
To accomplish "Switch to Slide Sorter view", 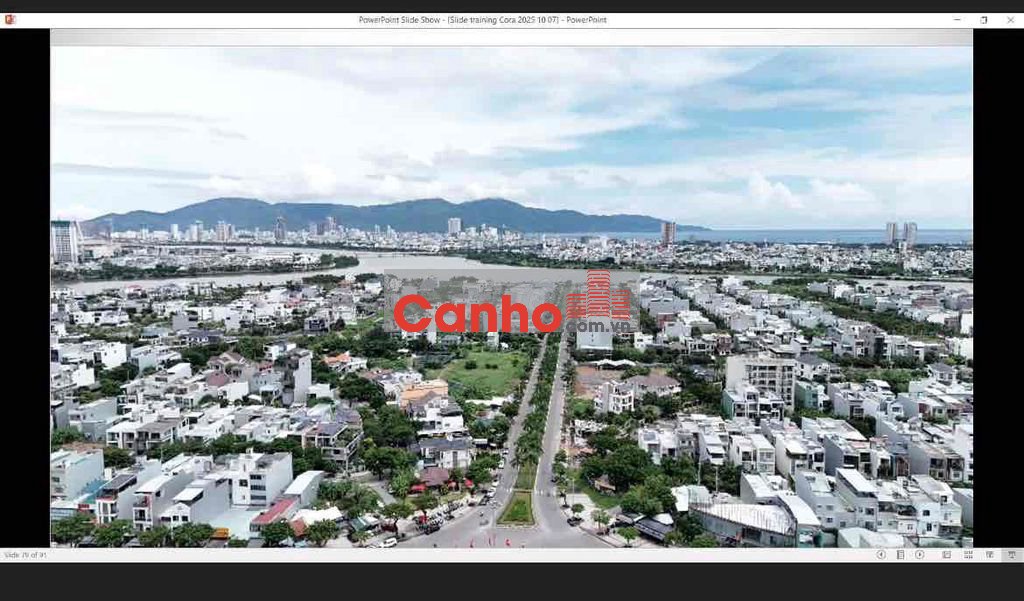I will (x=968, y=554).
